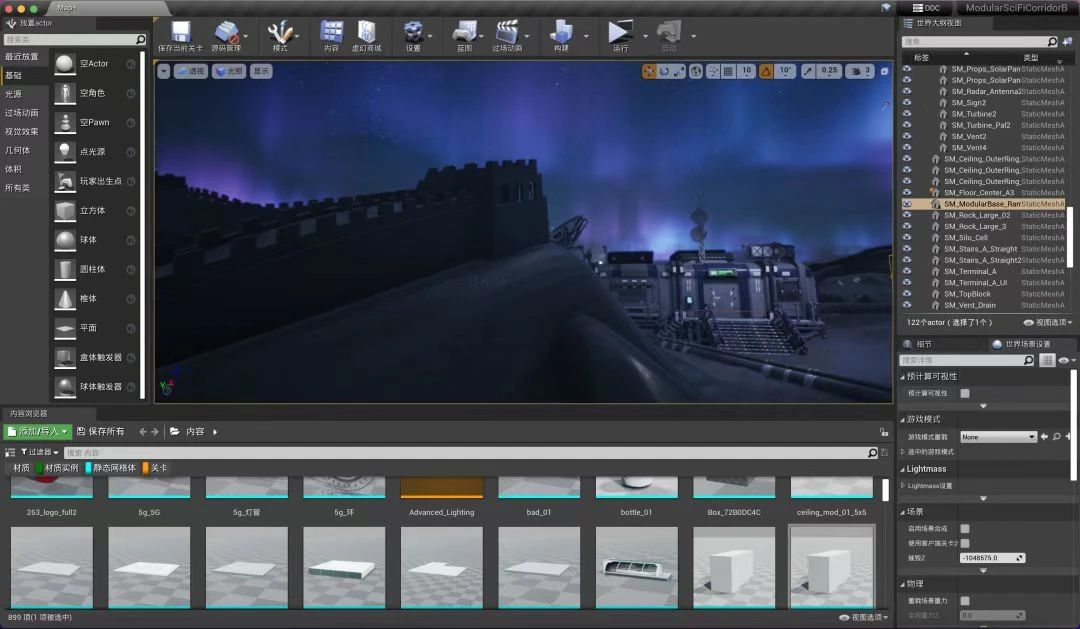Click the 保存当前关卡 save level icon
Screen dimensions: 1080x629
pyautogui.click(x=180, y=32)
